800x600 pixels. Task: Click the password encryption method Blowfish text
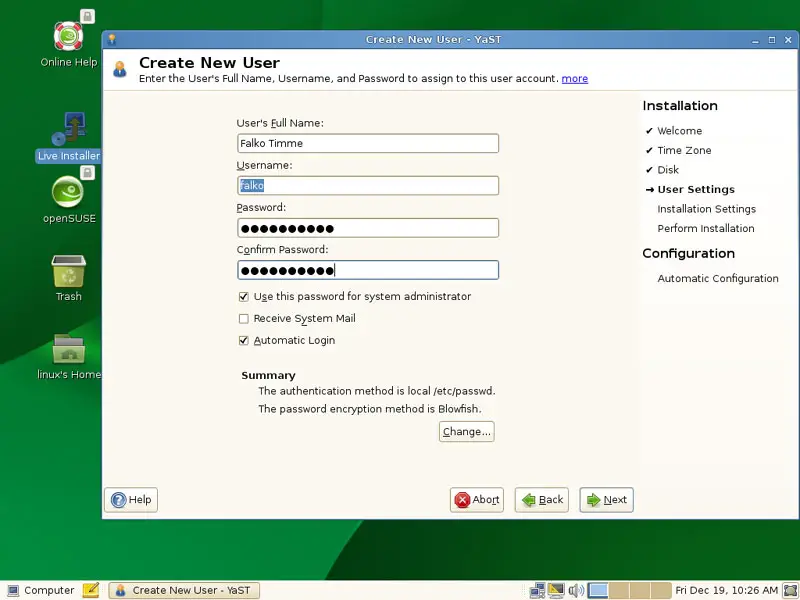coord(369,409)
